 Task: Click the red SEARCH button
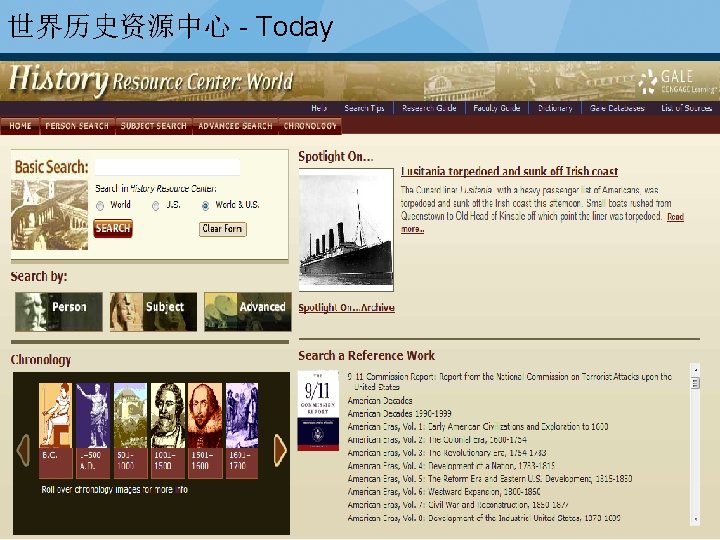coord(113,228)
